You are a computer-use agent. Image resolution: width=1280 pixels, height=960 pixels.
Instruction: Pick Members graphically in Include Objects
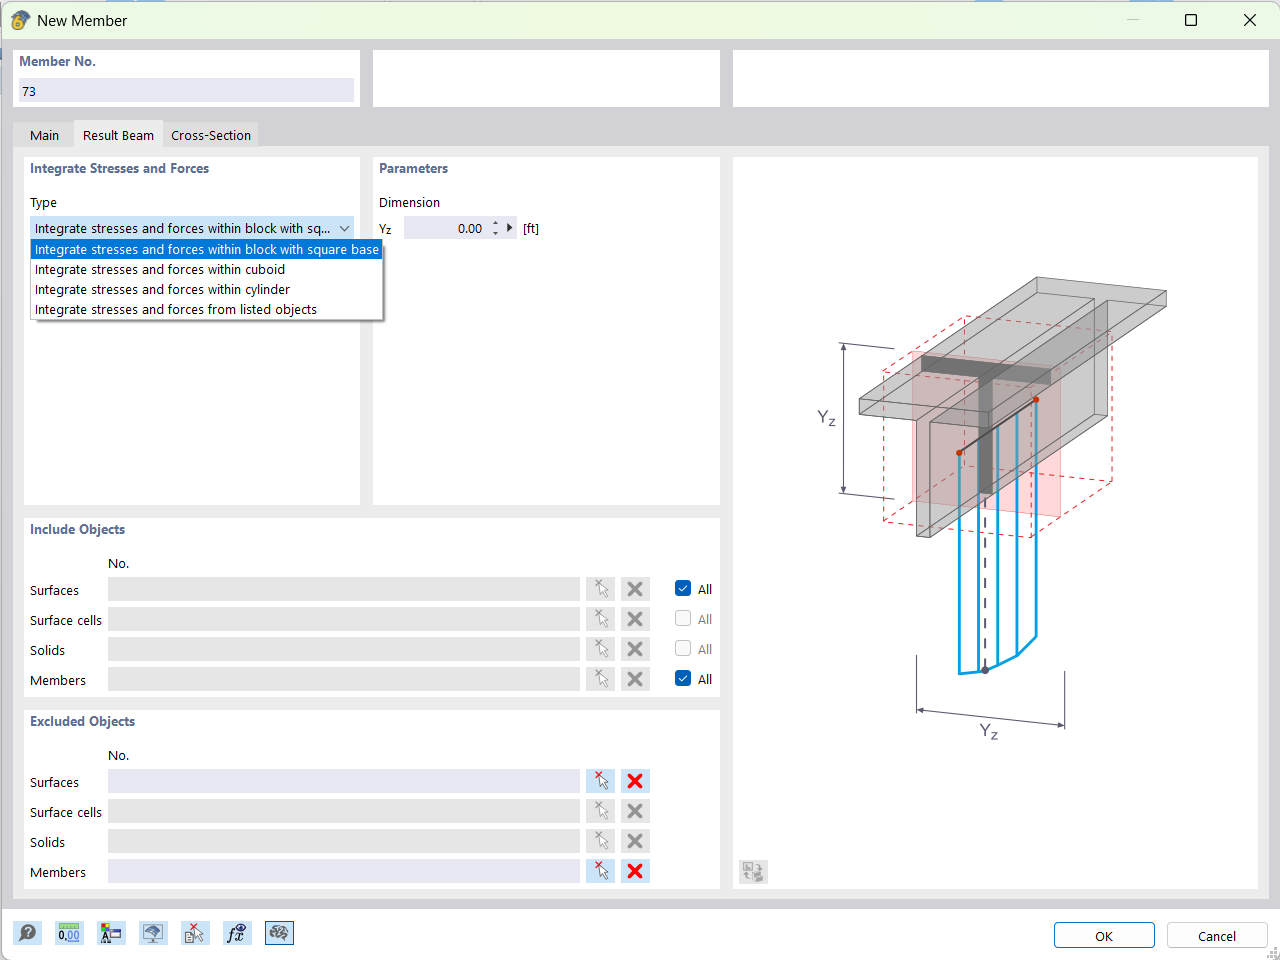point(601,679)
